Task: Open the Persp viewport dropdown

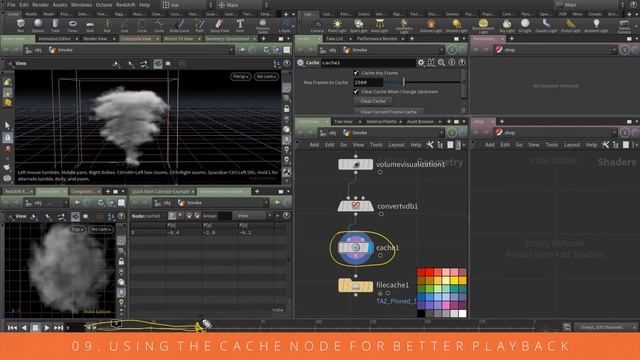Action: coord(241,76)
